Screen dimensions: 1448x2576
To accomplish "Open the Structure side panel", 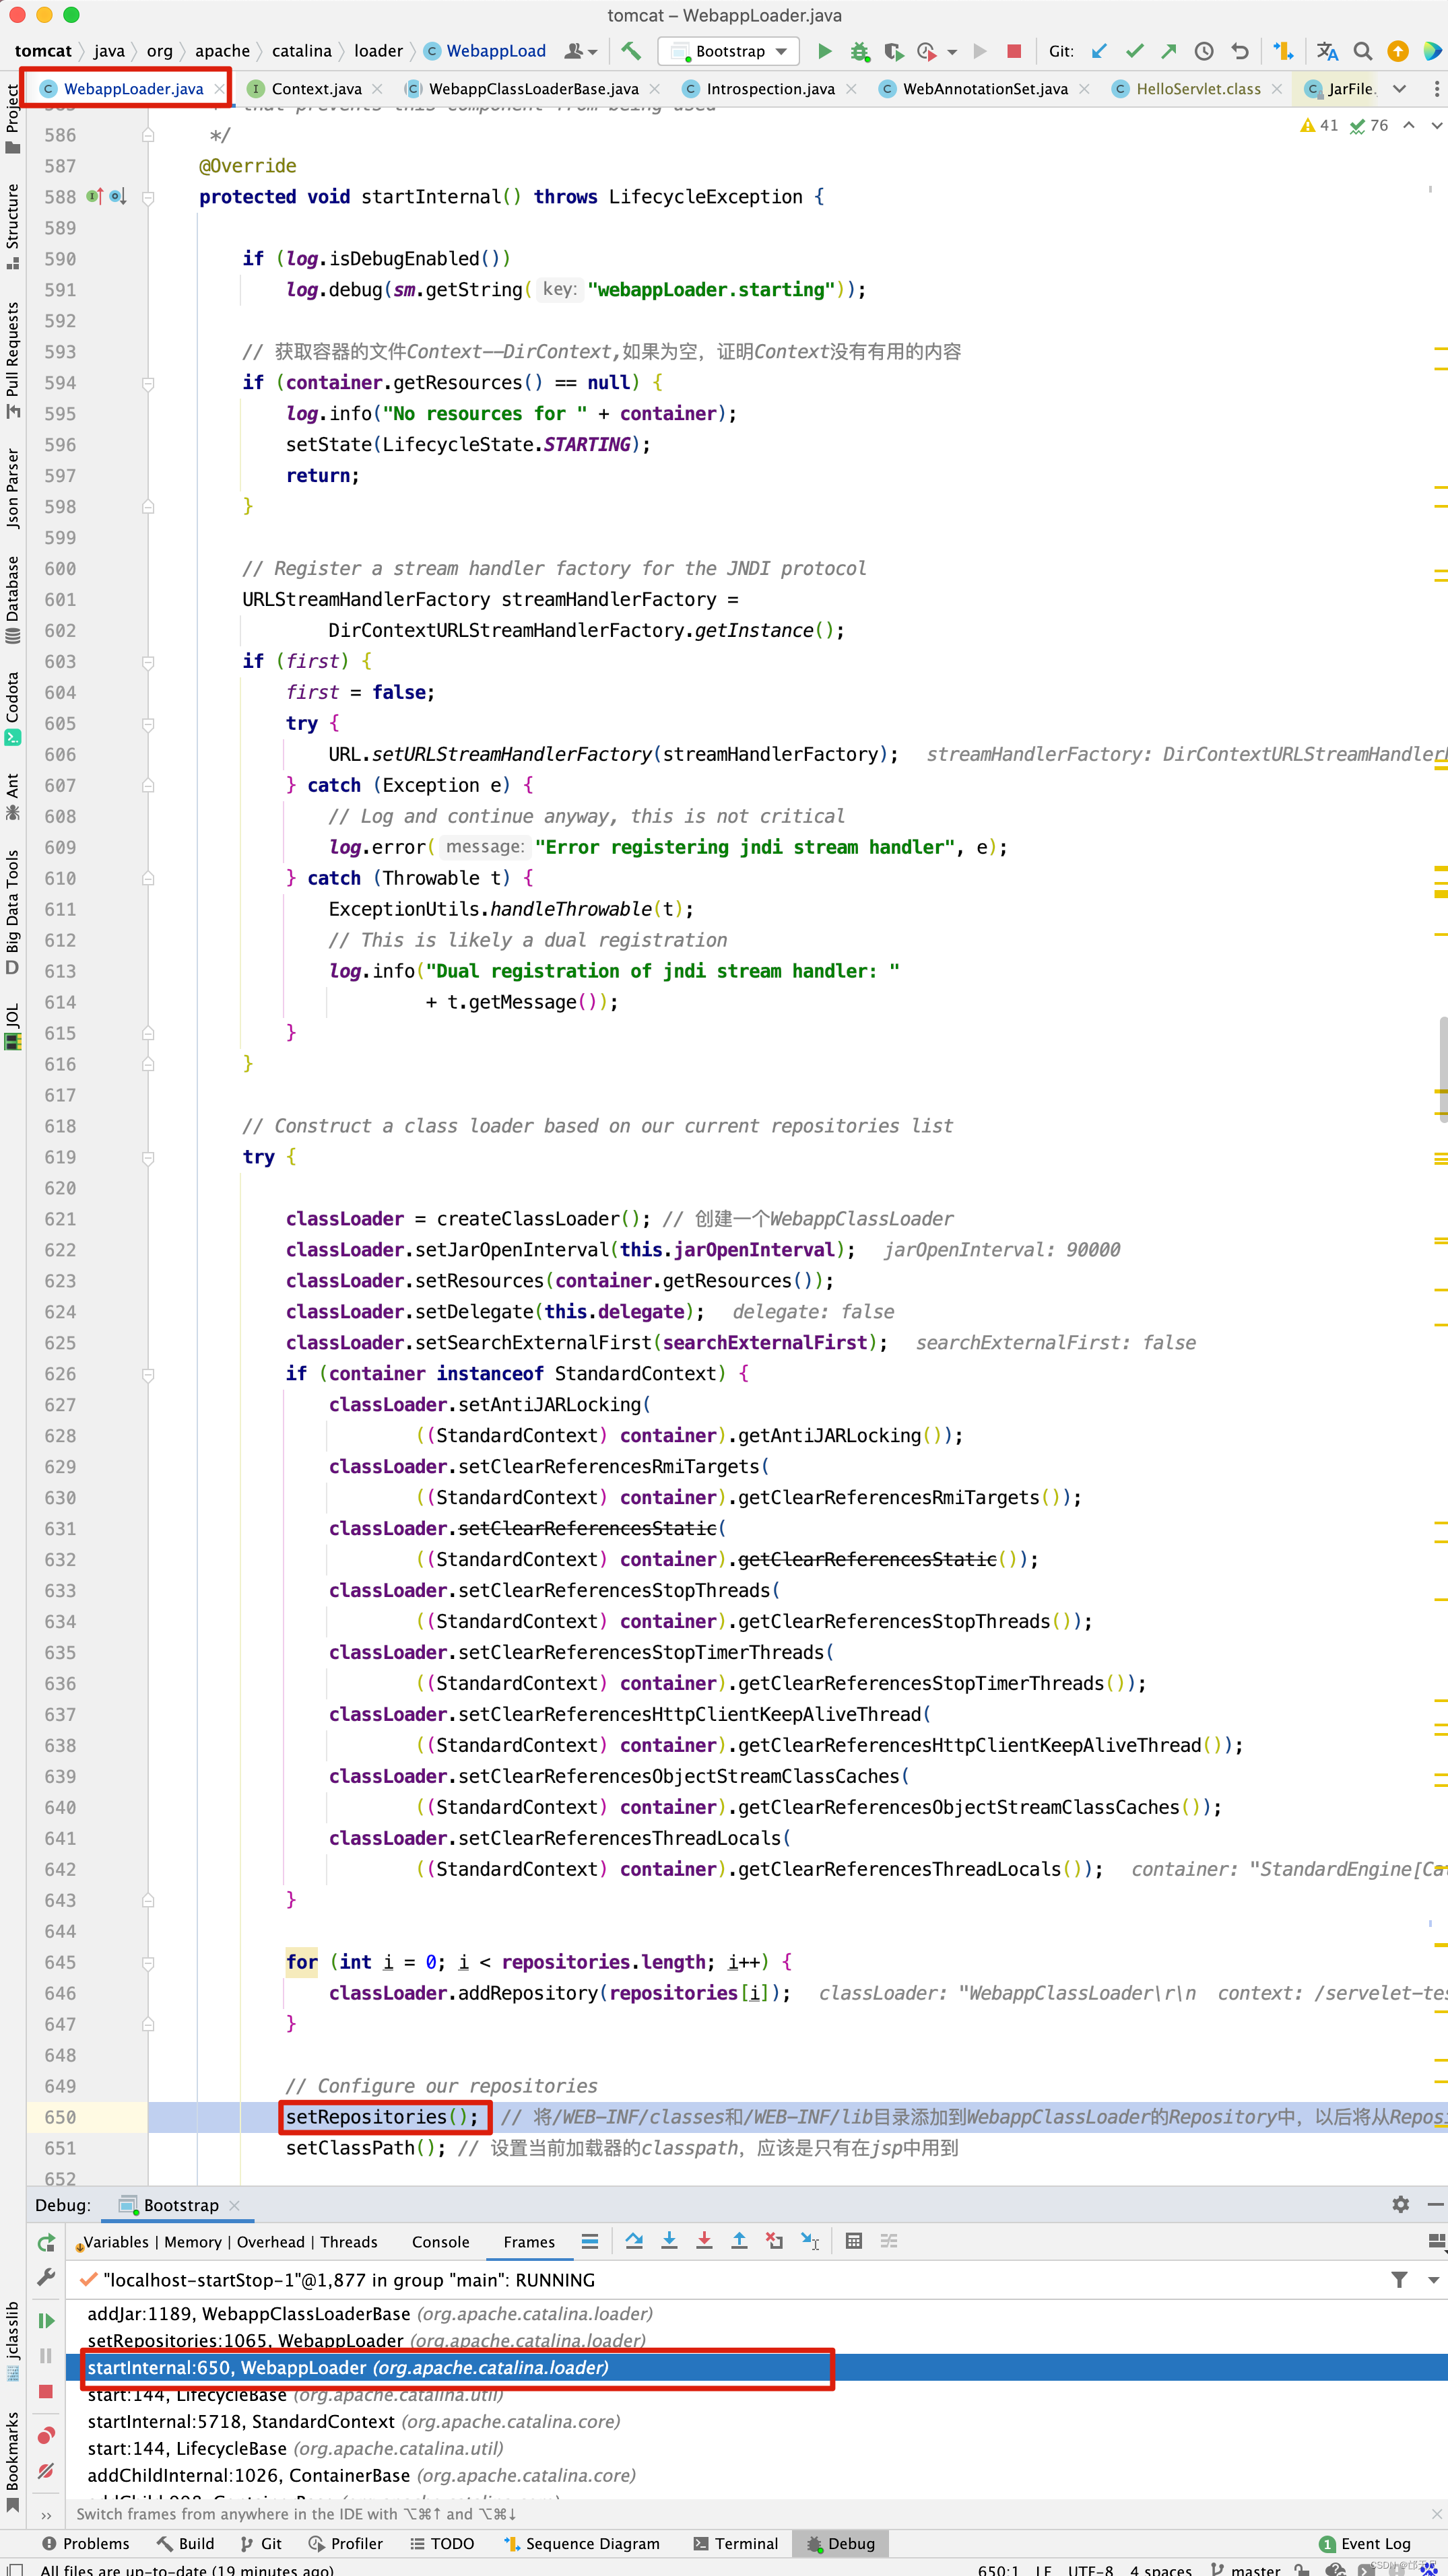I will [12, 226].
